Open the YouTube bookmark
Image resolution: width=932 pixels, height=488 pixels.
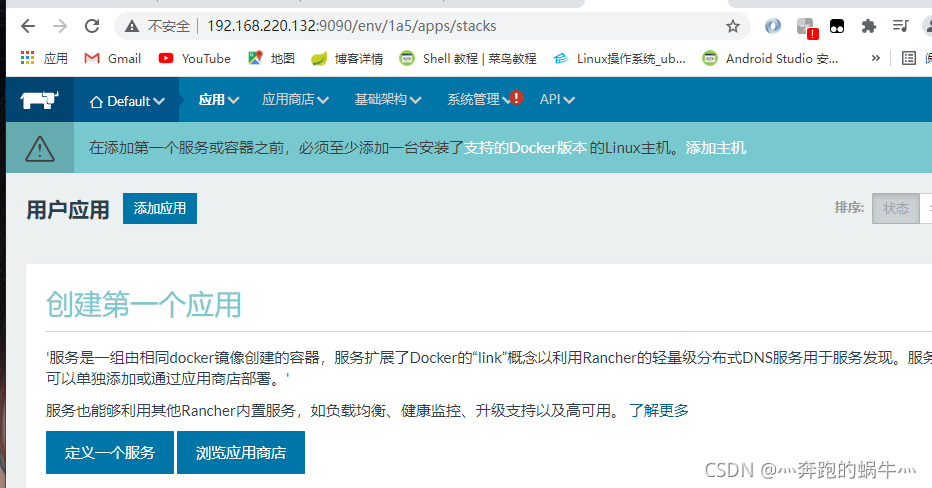(195, 58)
